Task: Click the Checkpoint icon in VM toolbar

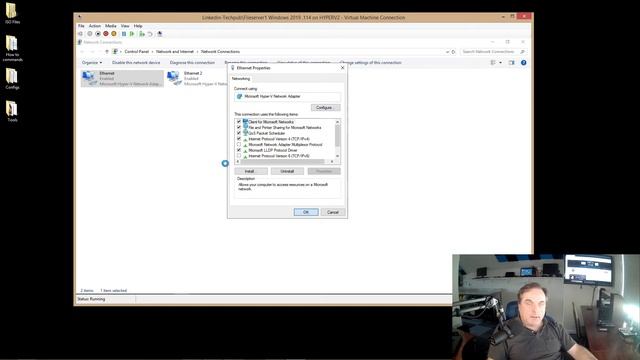Action: point(142,34)
